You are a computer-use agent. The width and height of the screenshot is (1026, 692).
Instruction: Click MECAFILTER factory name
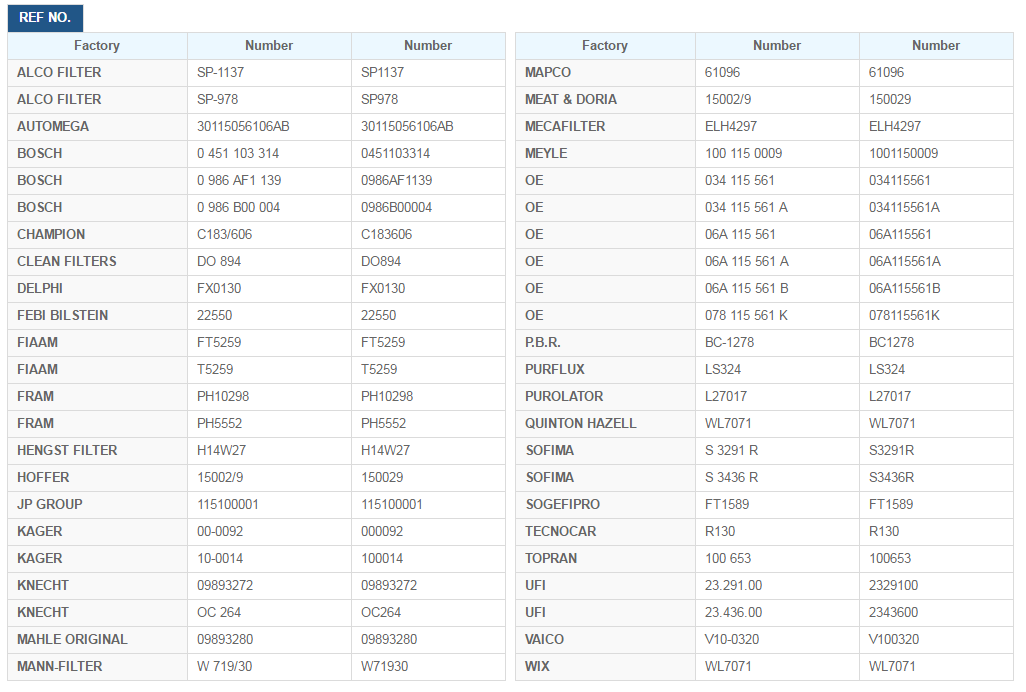(x=565, y=126)
